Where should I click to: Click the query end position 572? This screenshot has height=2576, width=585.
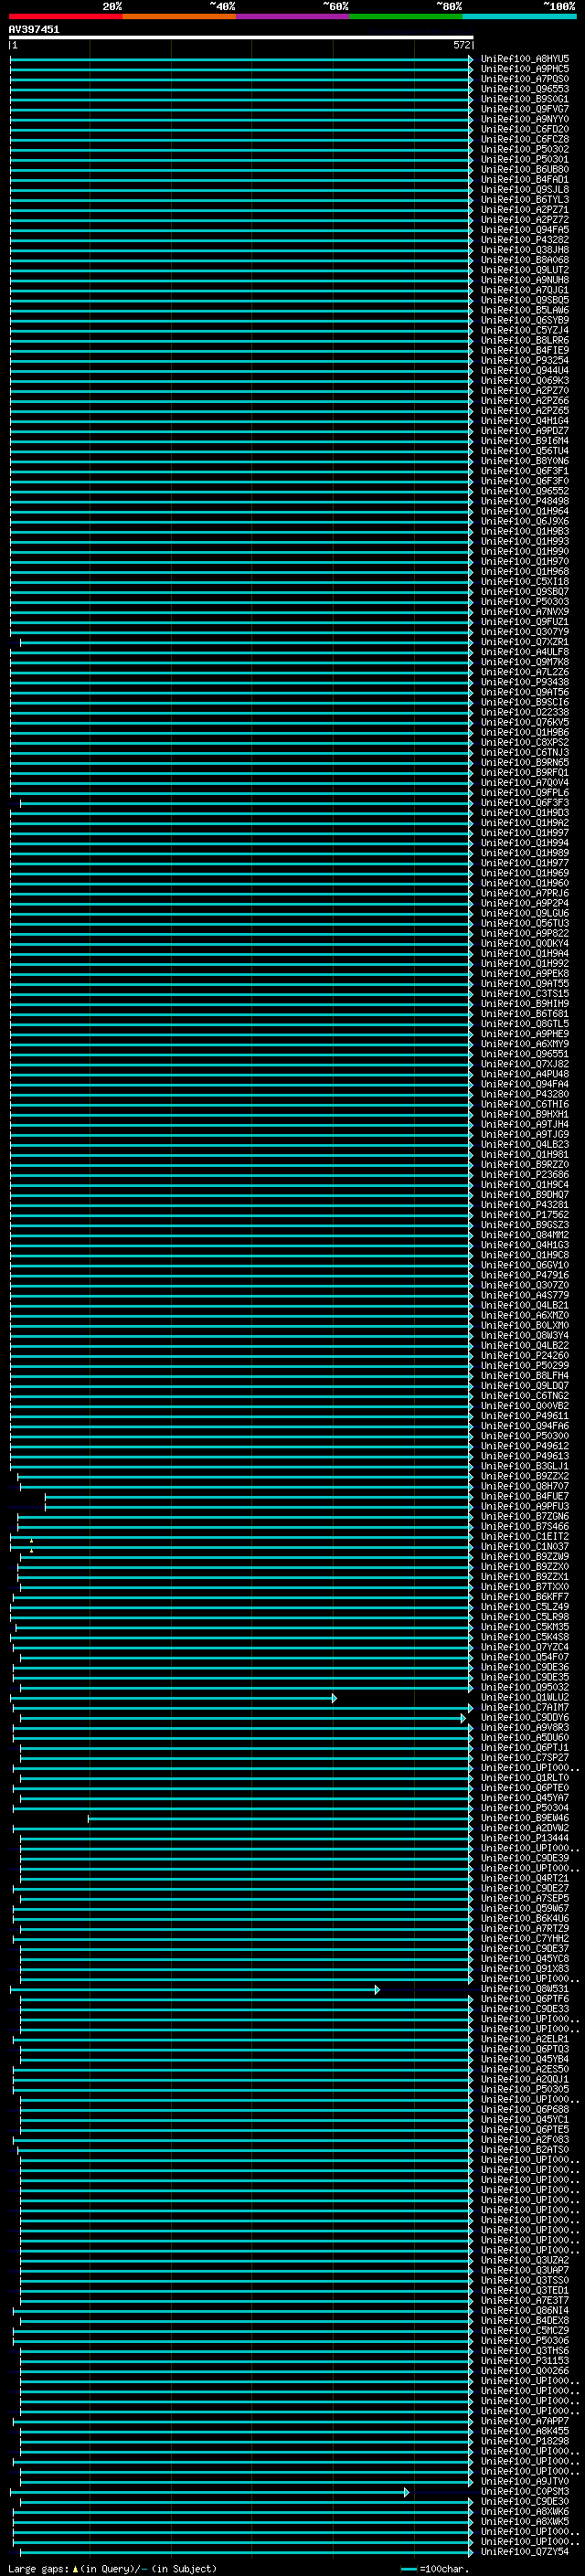pos(461,45)
